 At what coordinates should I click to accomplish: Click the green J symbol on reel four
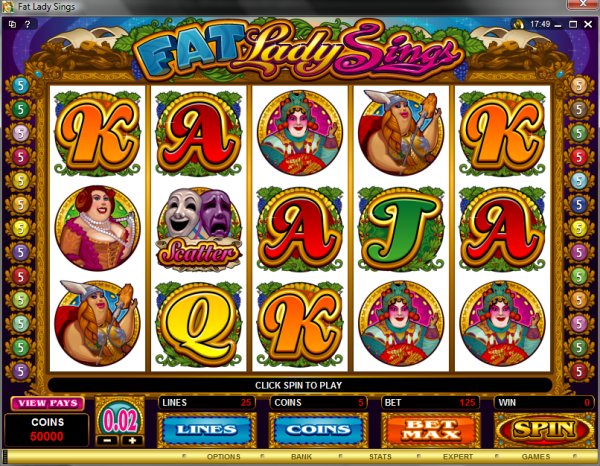[x=401, y=228]
